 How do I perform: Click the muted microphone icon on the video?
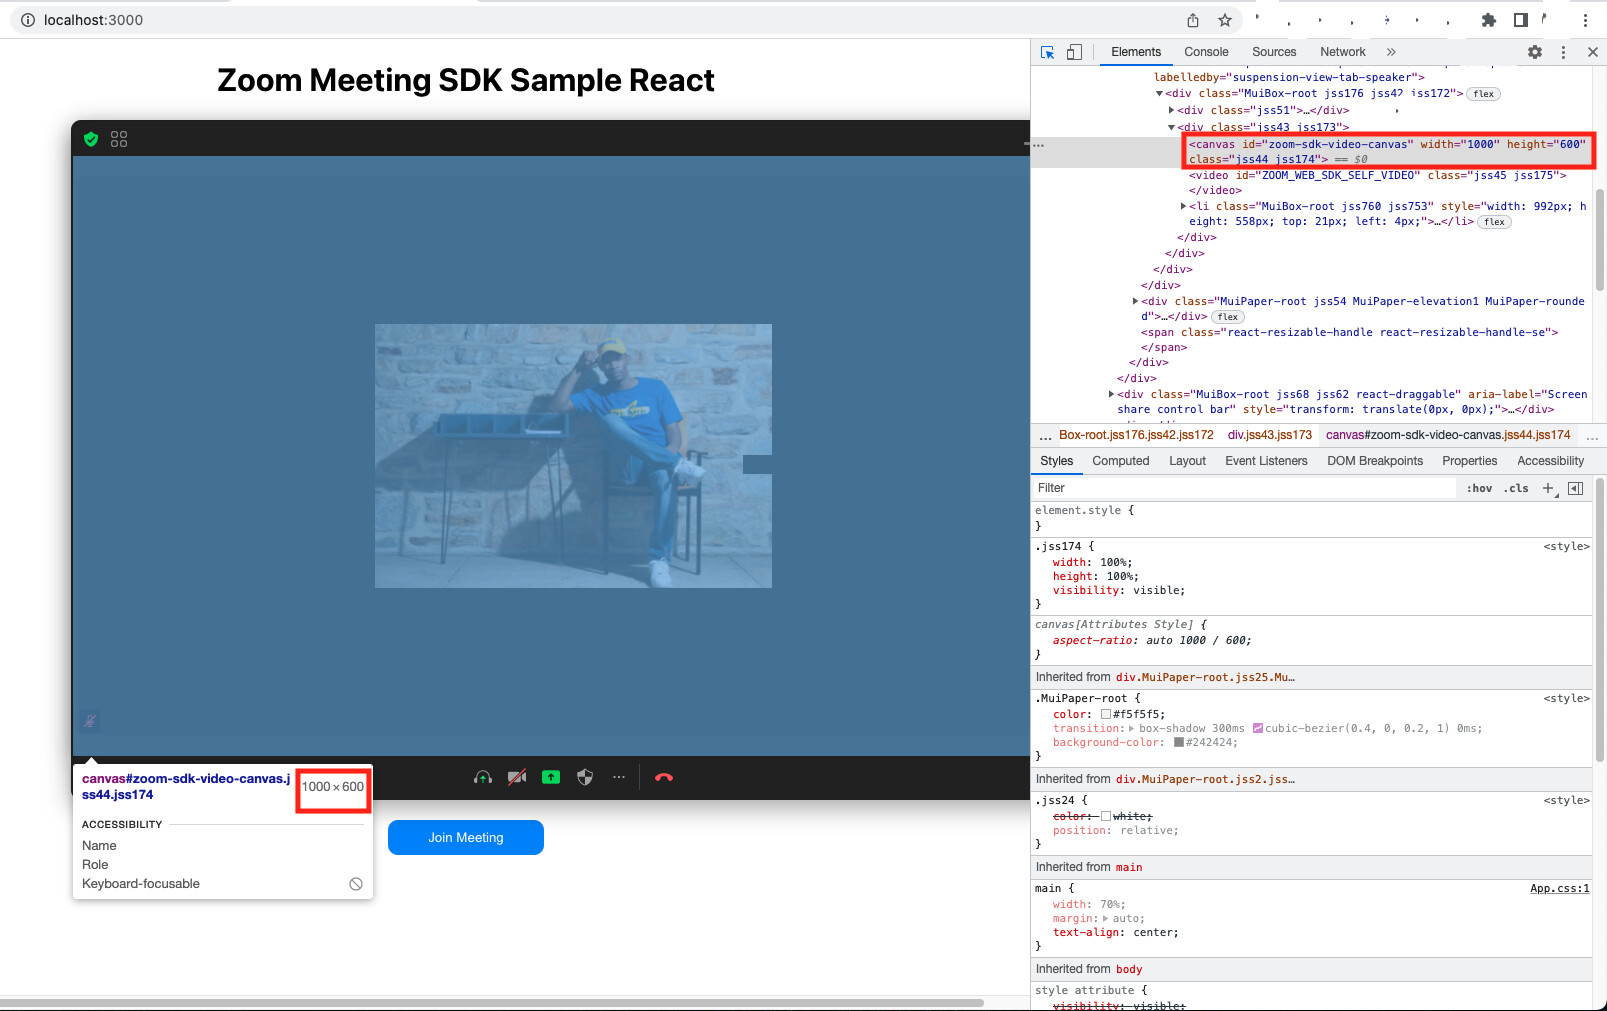(90, 720)
